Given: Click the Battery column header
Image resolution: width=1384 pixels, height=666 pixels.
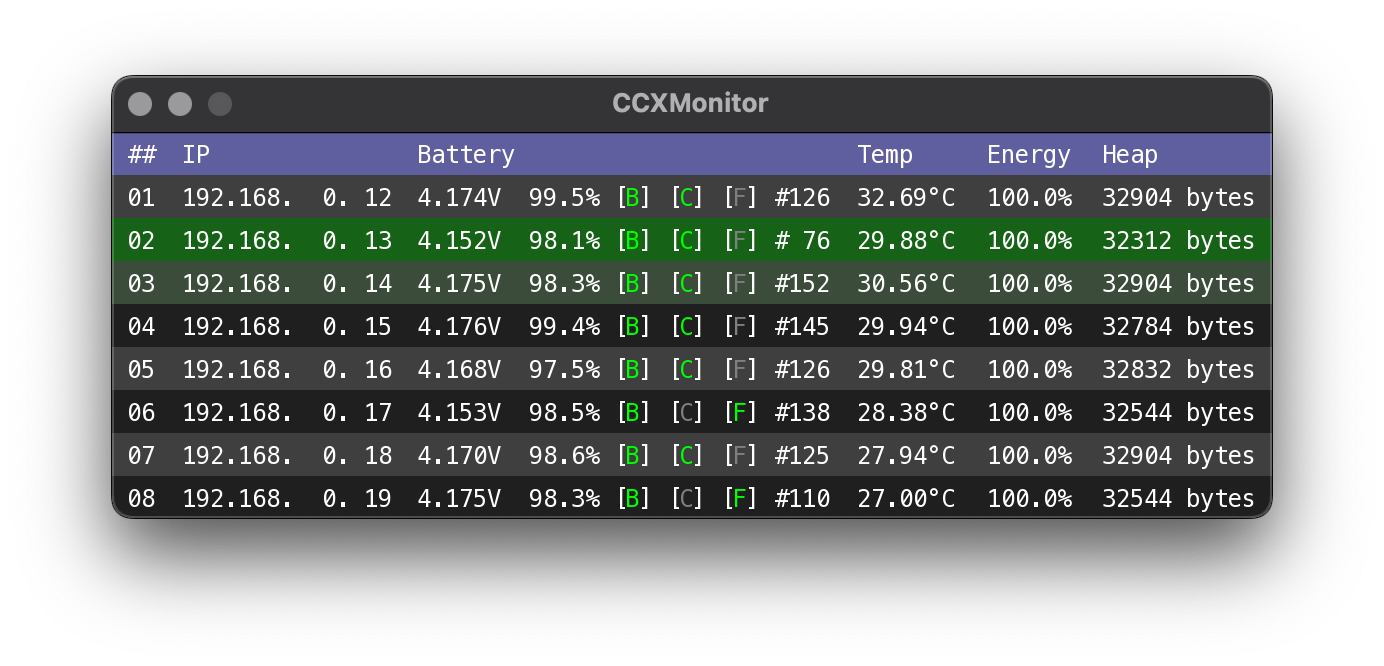Looking at the screenshot, I should [465, 155].
